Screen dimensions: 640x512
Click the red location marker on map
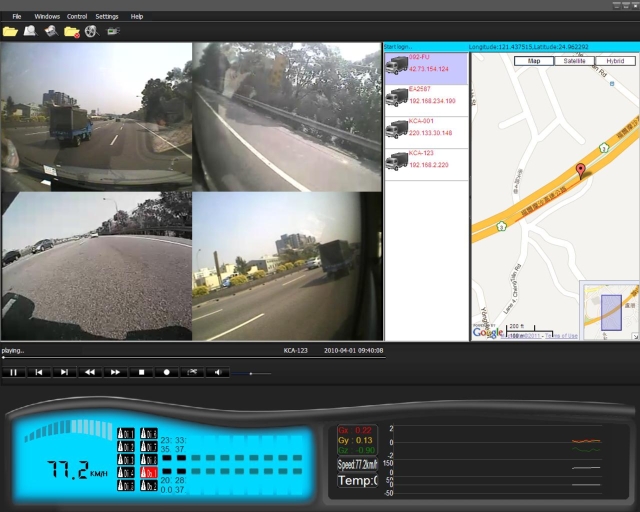click(x=580, y=170)
